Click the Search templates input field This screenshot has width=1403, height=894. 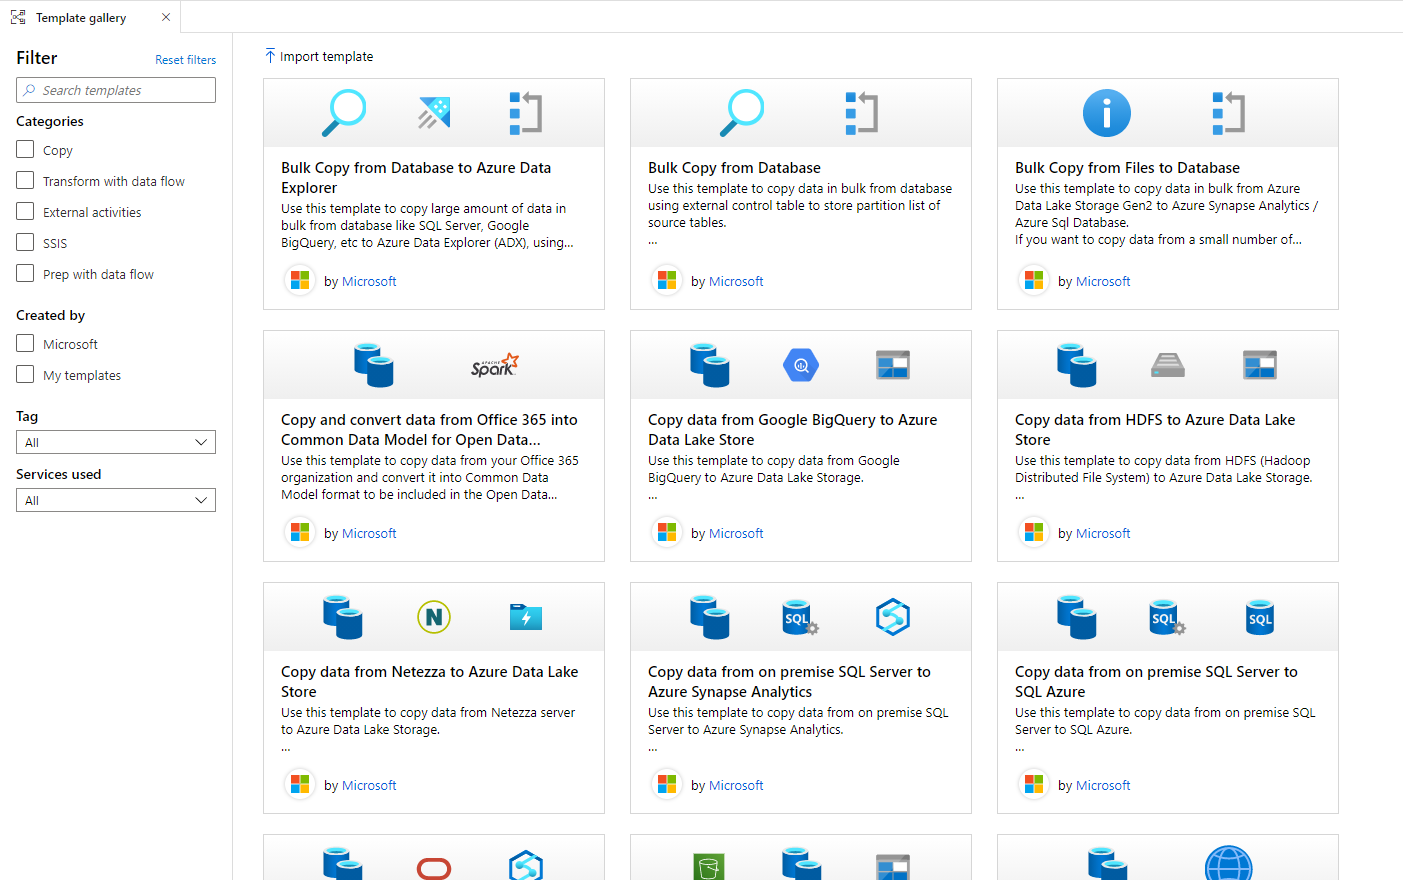point(116,90)
